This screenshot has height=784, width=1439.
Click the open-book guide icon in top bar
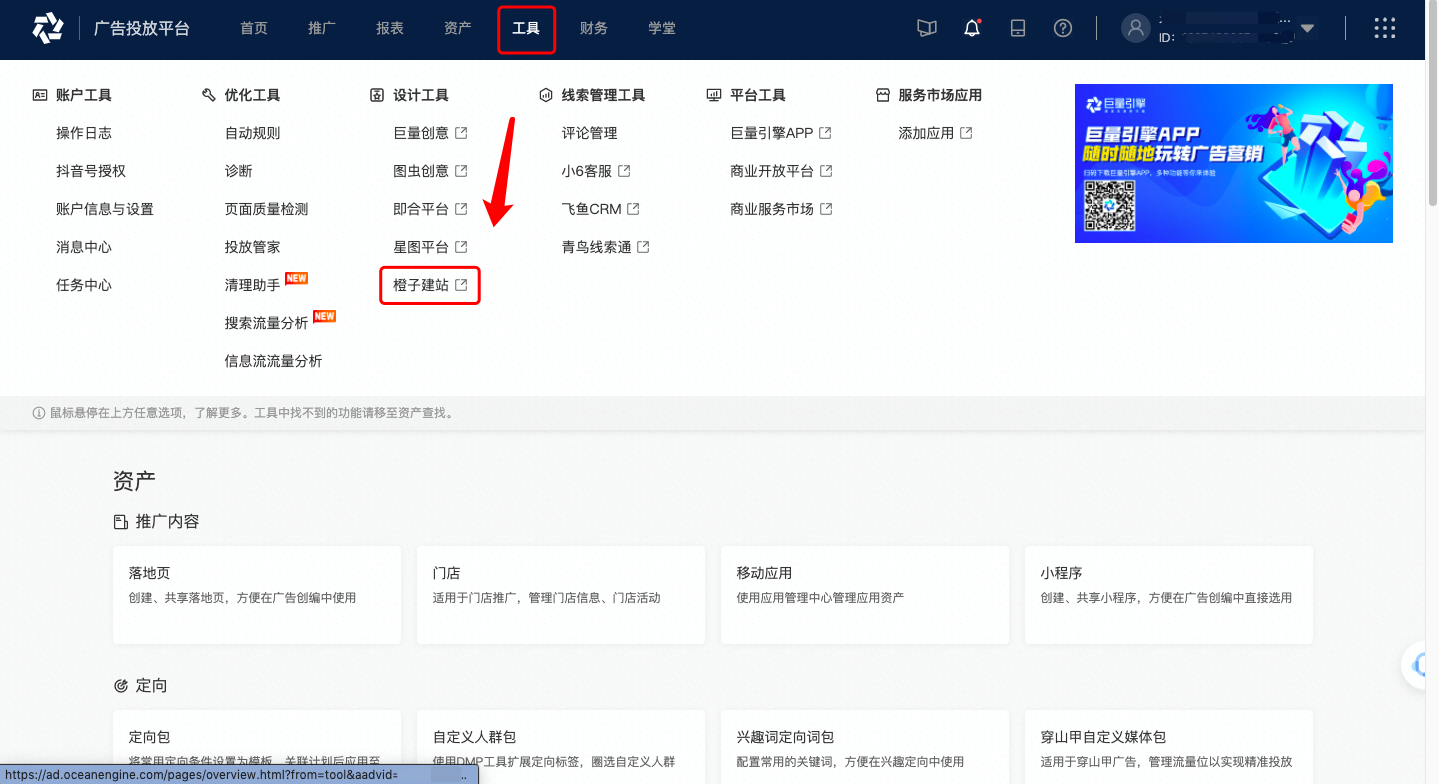coord(926,28)
